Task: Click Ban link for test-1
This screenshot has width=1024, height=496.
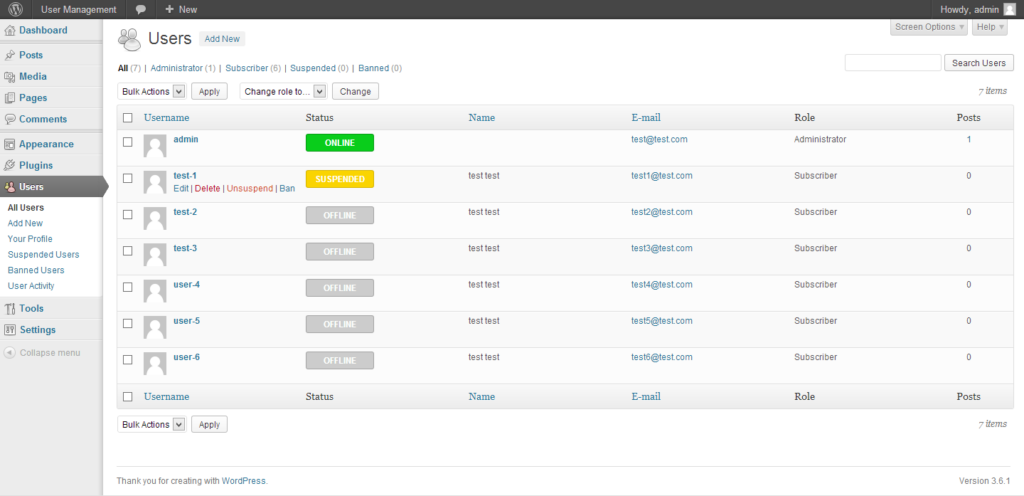Action: coord(287,189)
